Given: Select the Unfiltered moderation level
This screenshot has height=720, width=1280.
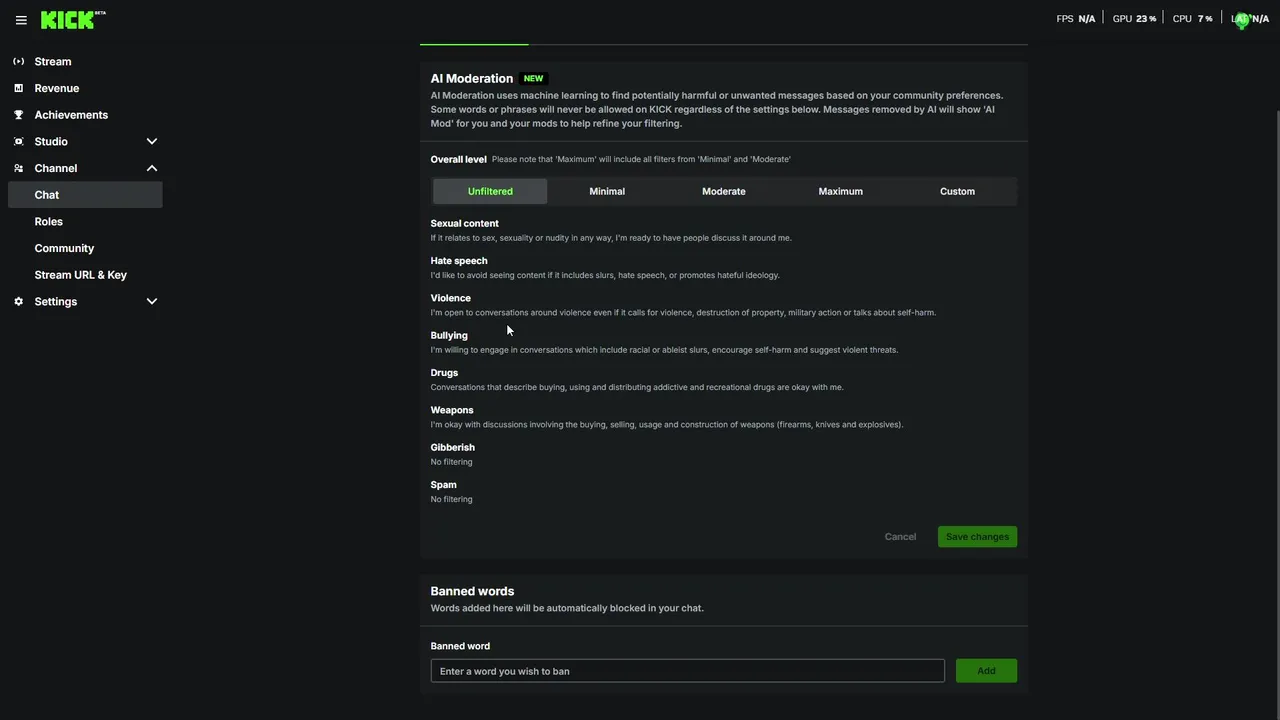Looking at the screenshot, I should 490,191.
